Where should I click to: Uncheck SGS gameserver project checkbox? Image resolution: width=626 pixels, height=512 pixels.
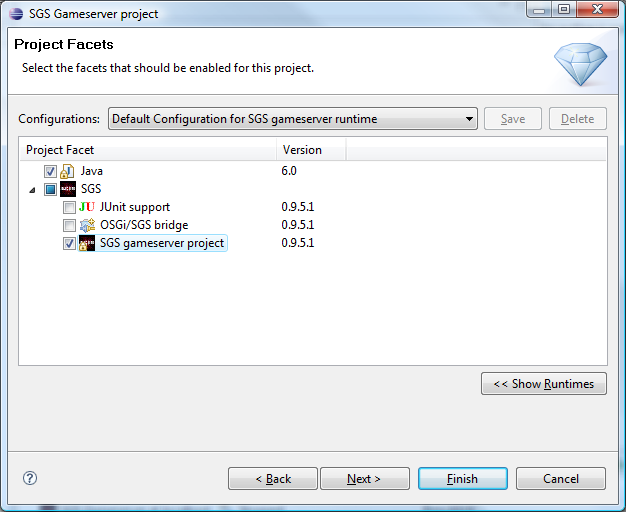[69, 243]
